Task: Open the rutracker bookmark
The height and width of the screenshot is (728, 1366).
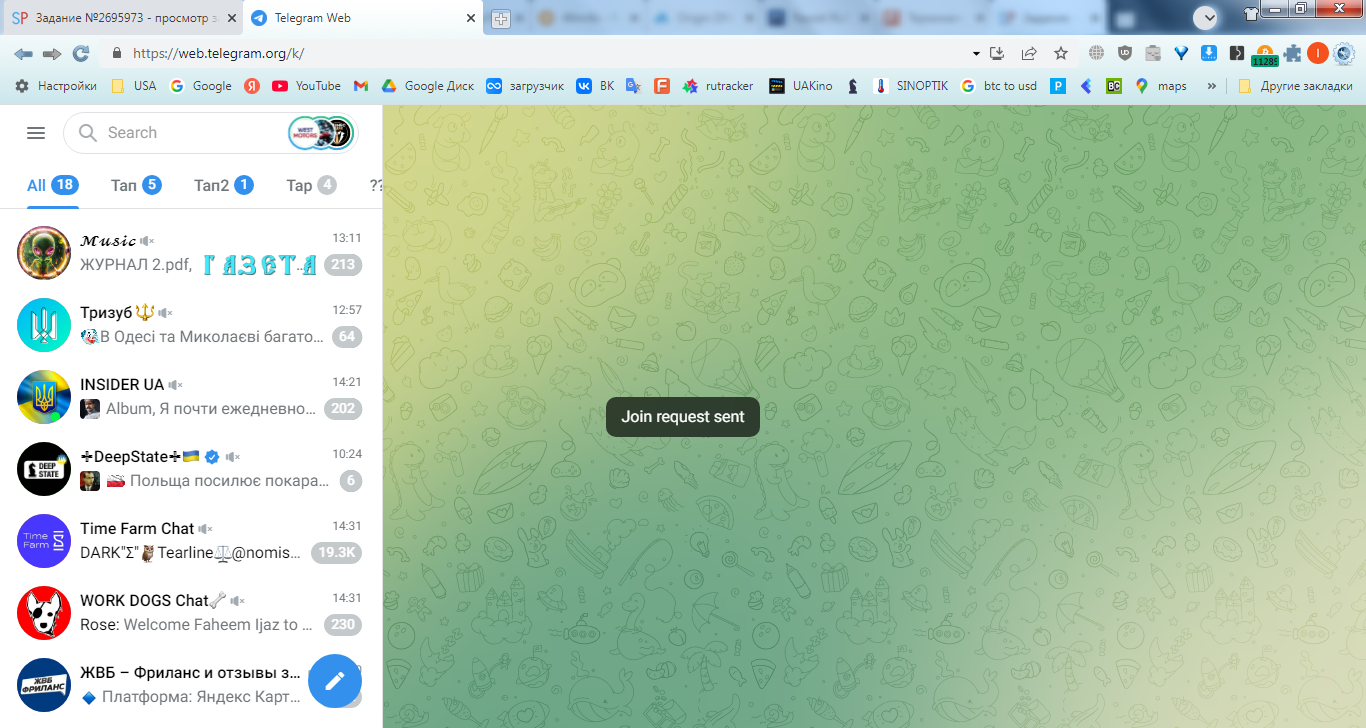Action: pos(718,86)
